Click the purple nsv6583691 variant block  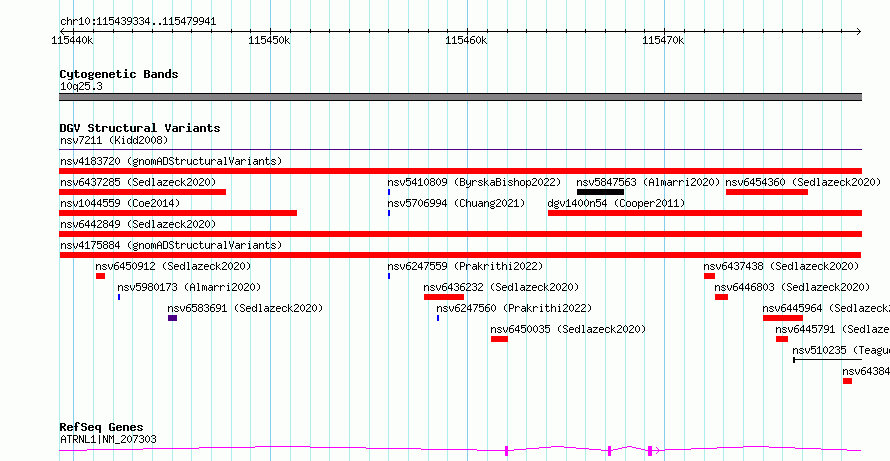173,318
